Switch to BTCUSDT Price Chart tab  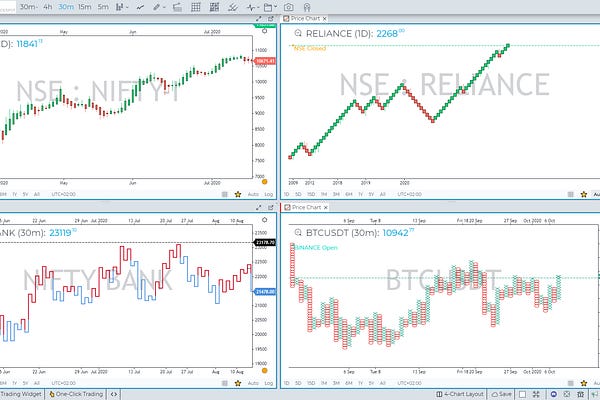coord(306,207)
